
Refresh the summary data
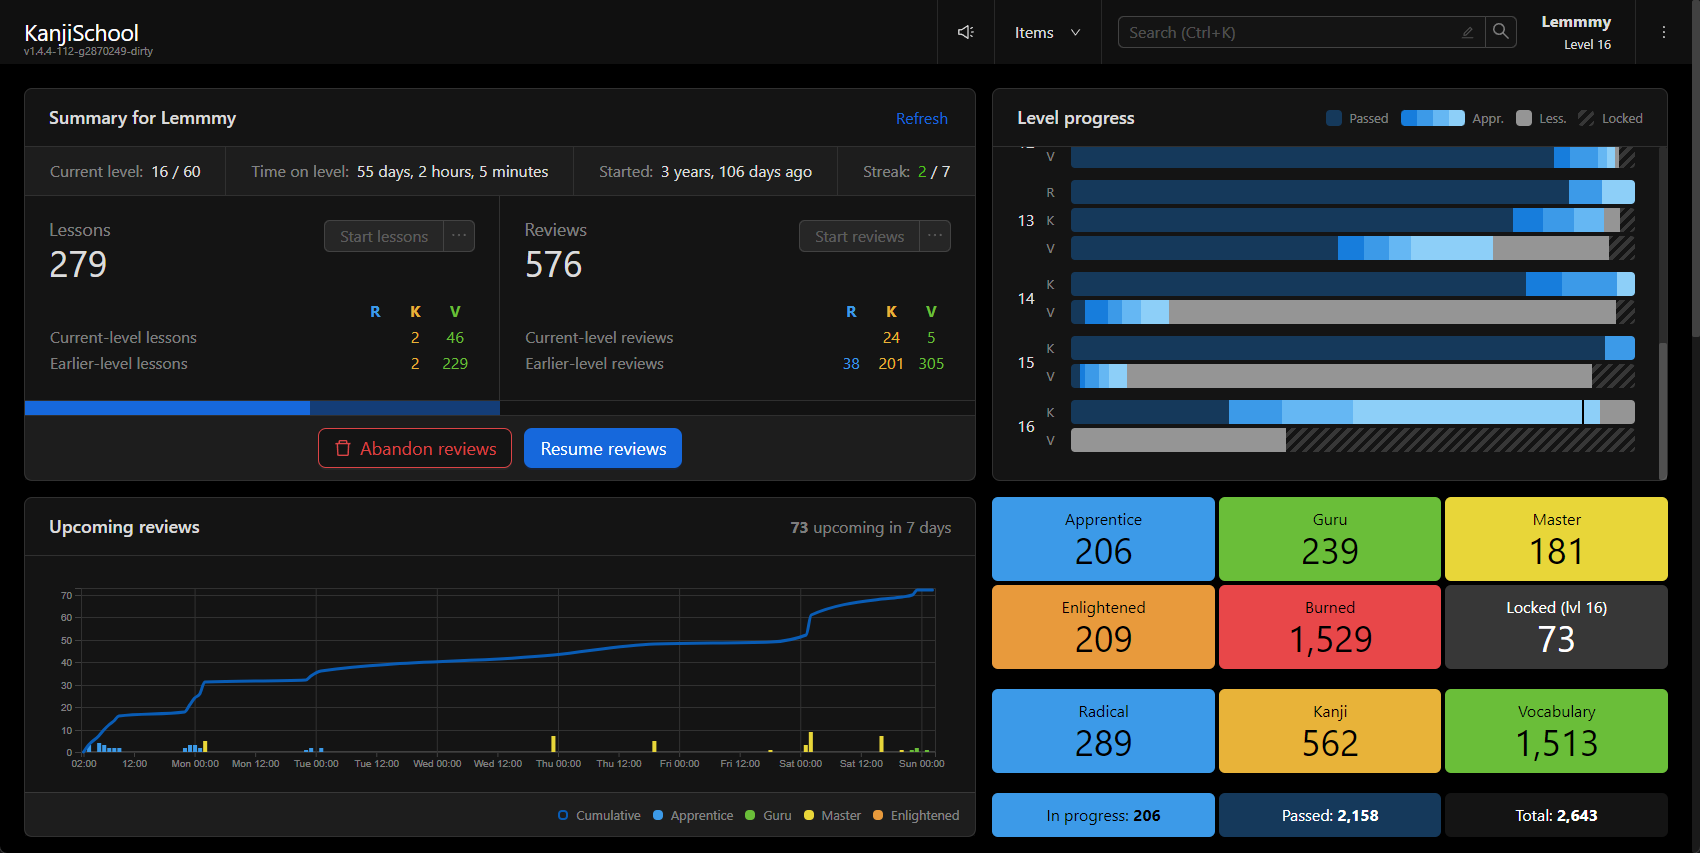tap(921, 118)
